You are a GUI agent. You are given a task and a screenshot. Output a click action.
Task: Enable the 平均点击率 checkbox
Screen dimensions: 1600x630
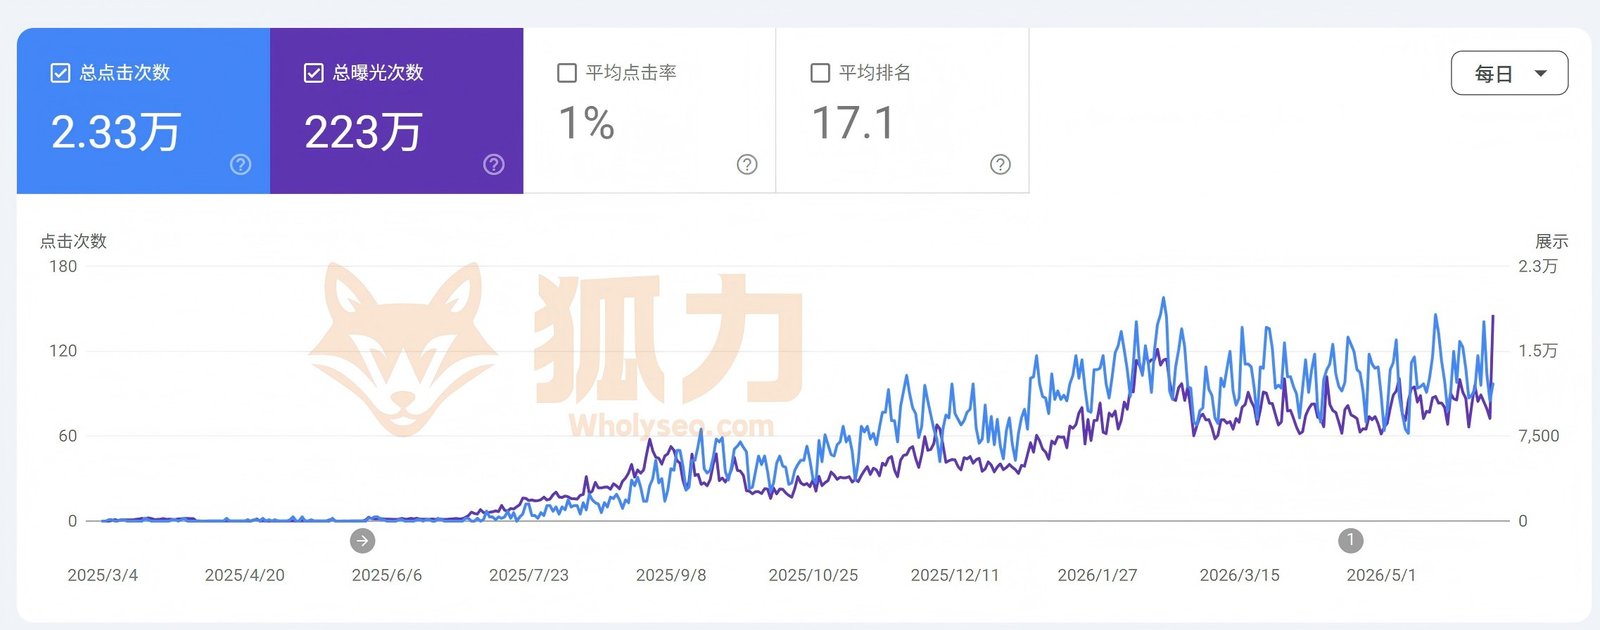(567, 73)
